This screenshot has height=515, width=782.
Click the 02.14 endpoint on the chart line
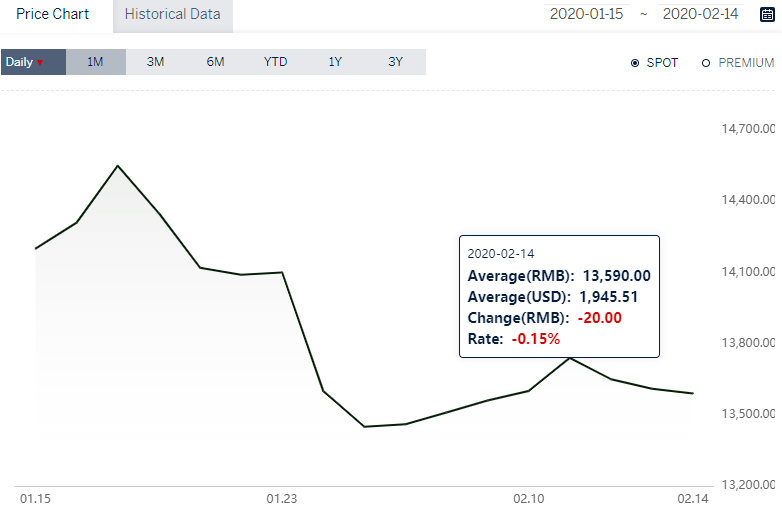[693, 393]
